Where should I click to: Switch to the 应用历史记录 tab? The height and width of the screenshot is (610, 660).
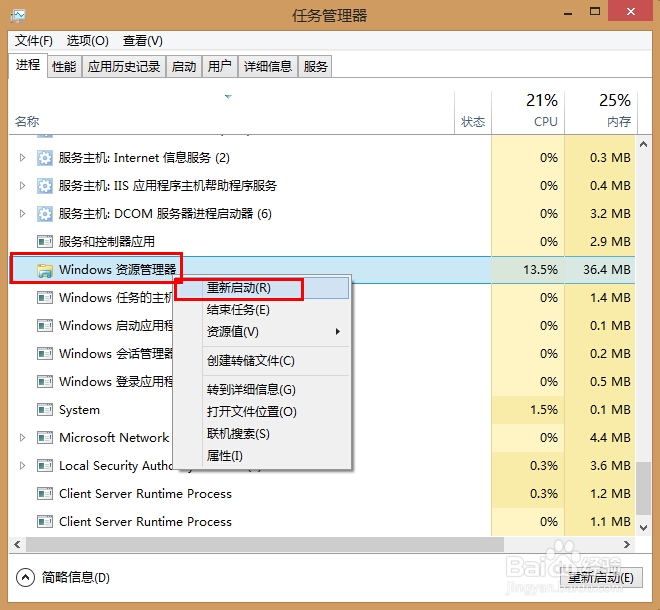pos(124,67)
